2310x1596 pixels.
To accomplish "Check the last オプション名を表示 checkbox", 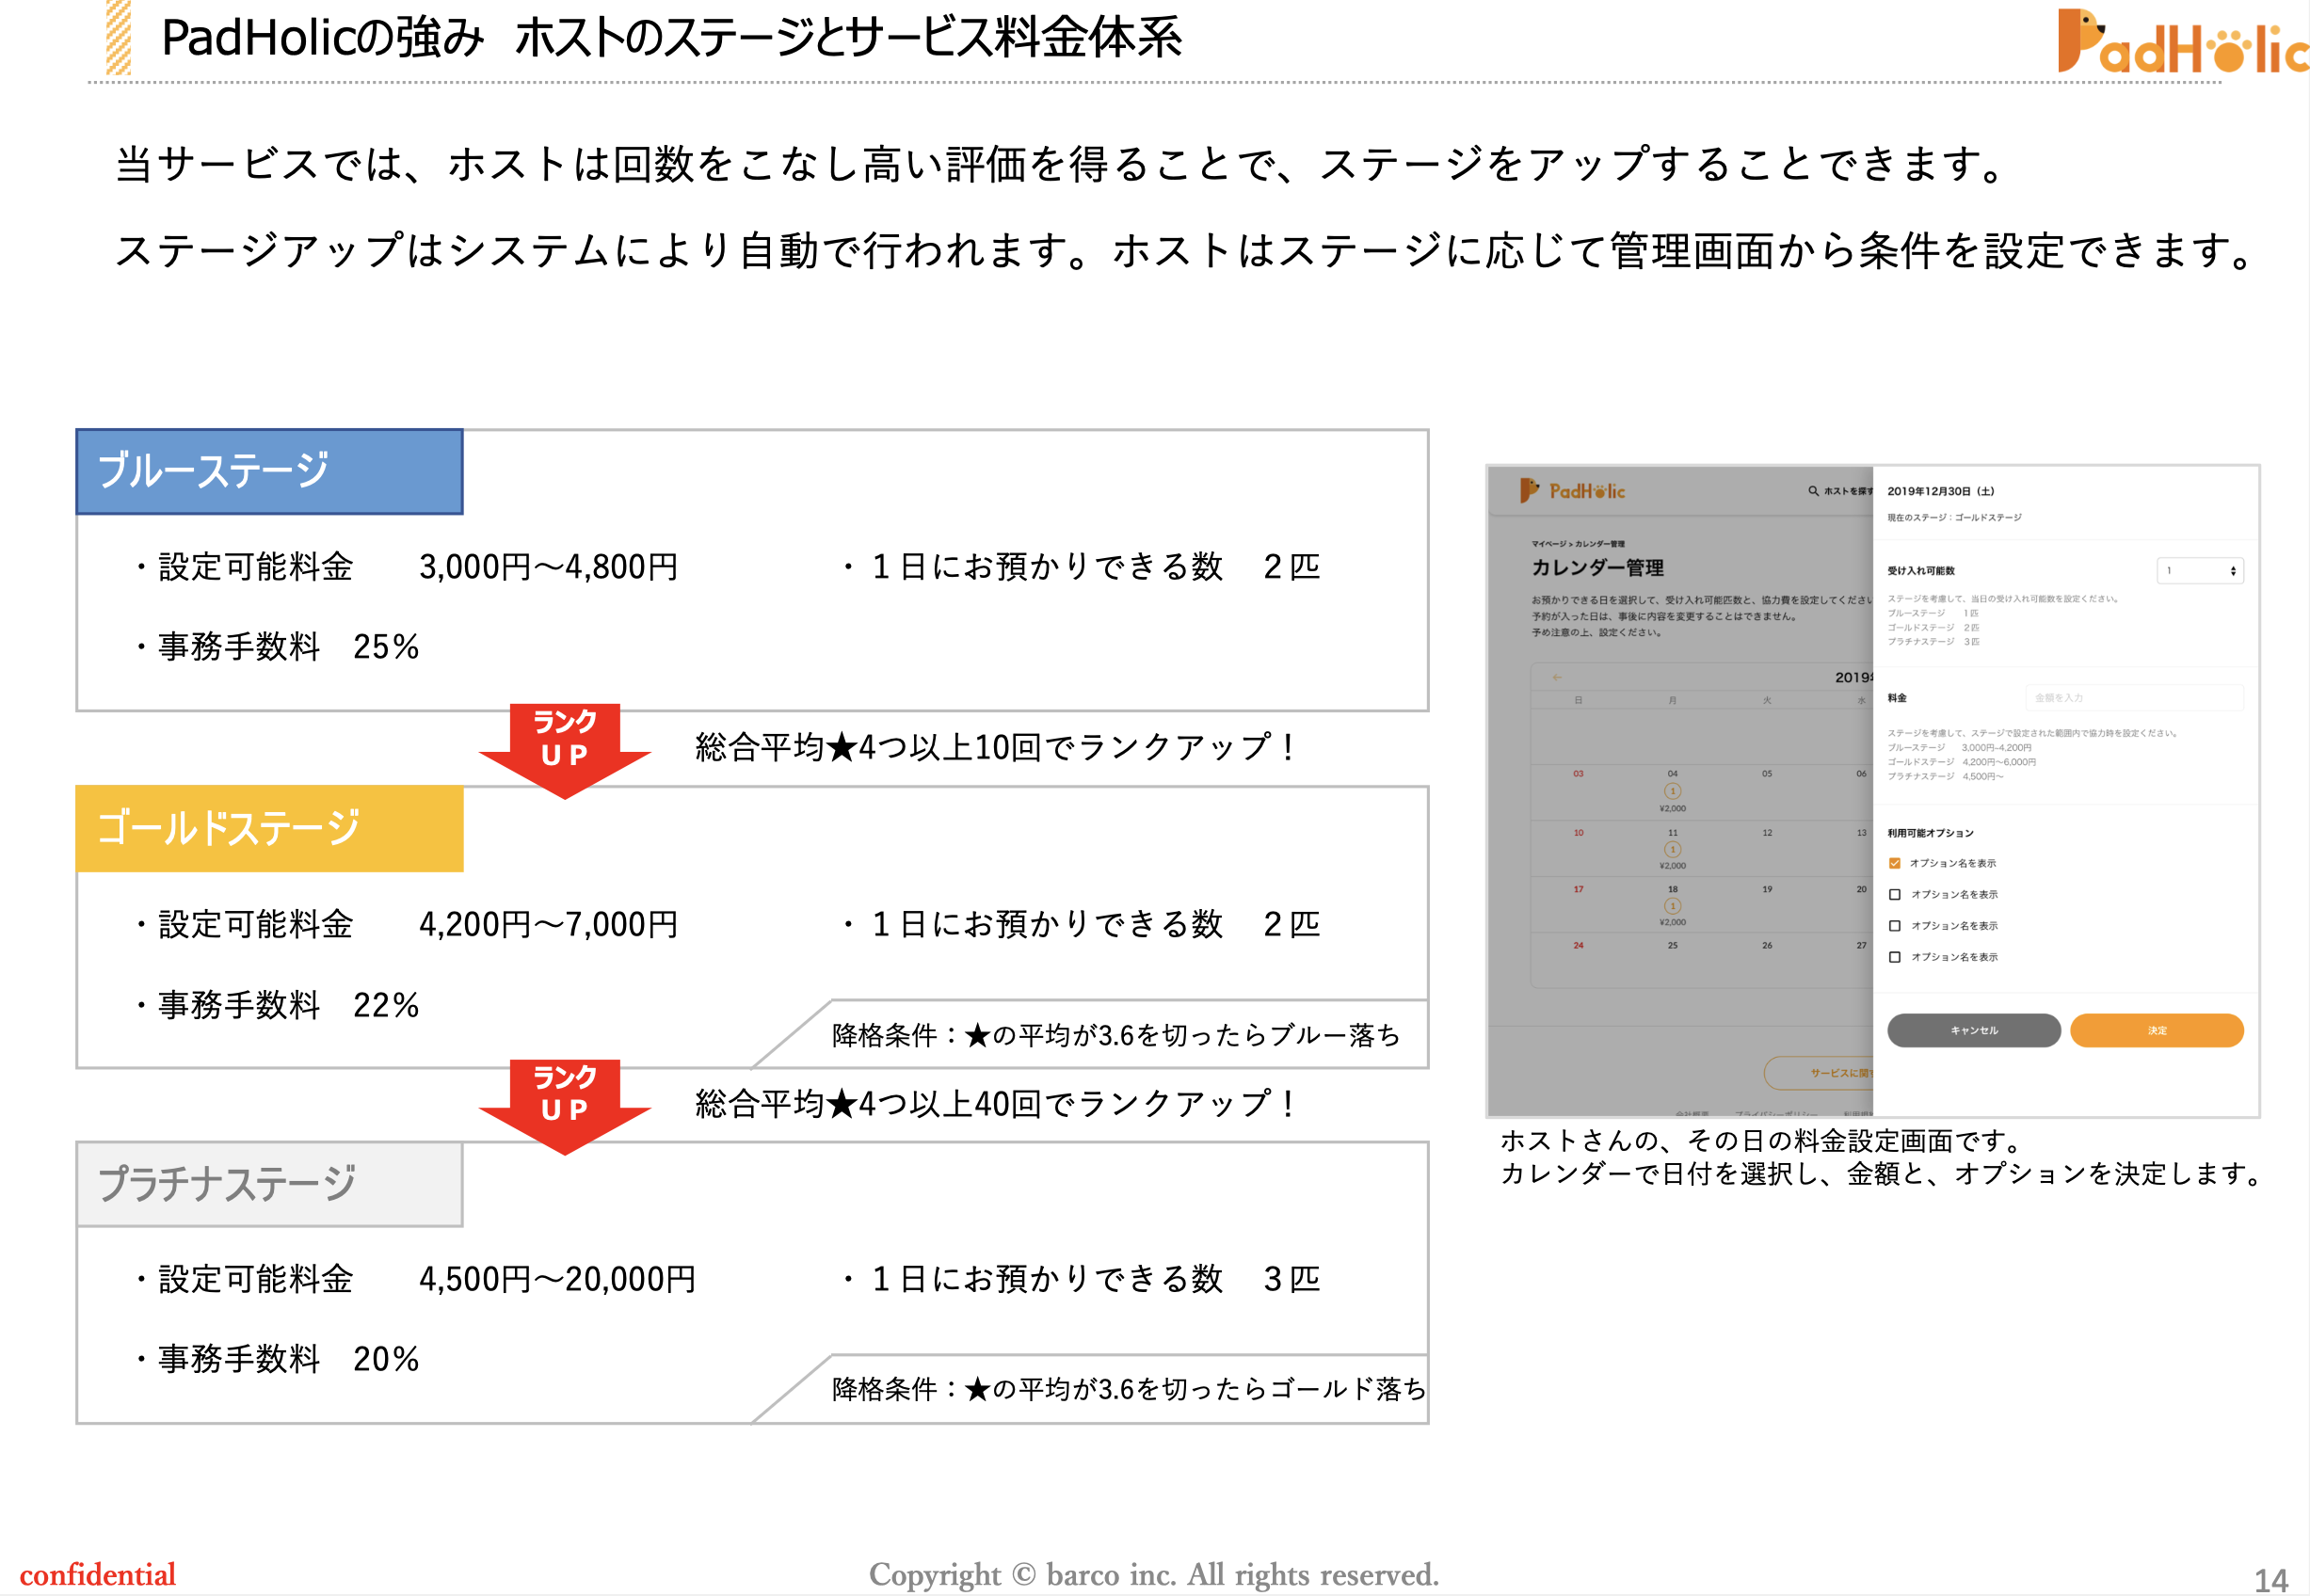I will (x=1894, y=957).
